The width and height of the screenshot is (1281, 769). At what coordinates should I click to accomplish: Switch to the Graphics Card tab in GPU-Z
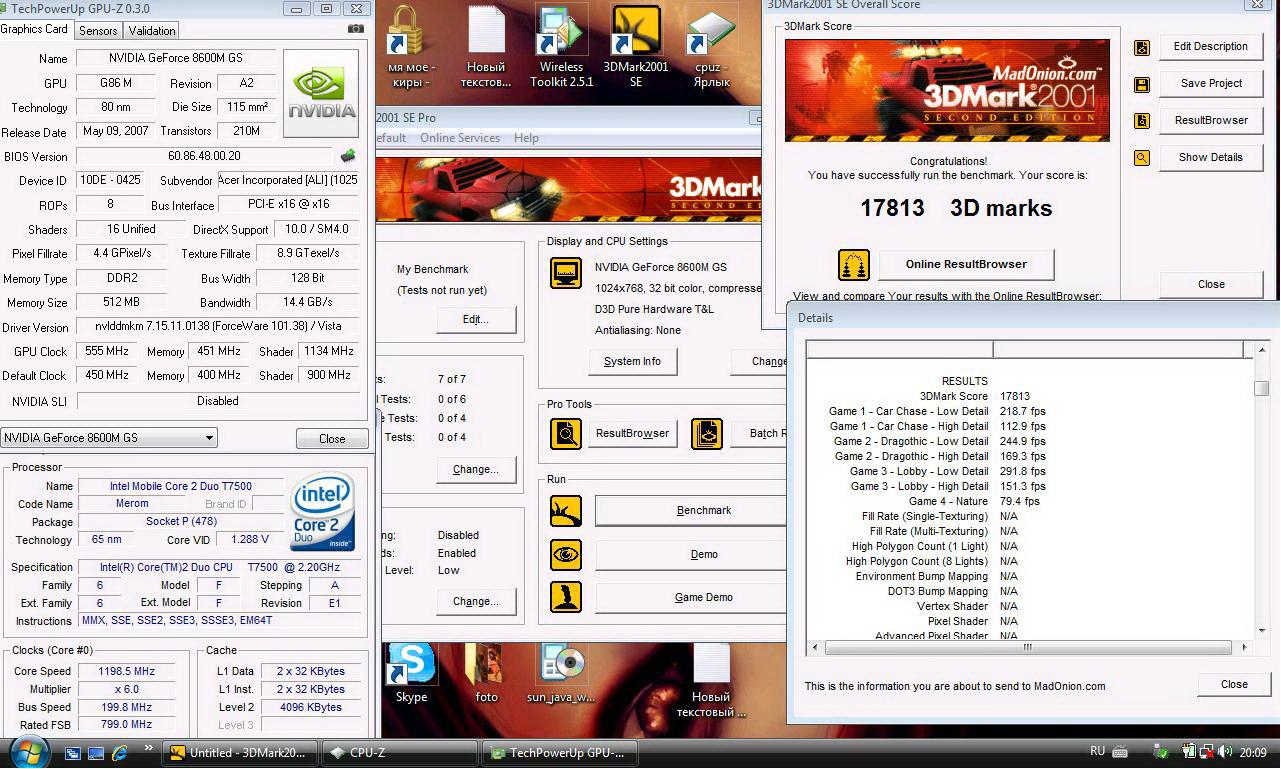tap(35, 29)
